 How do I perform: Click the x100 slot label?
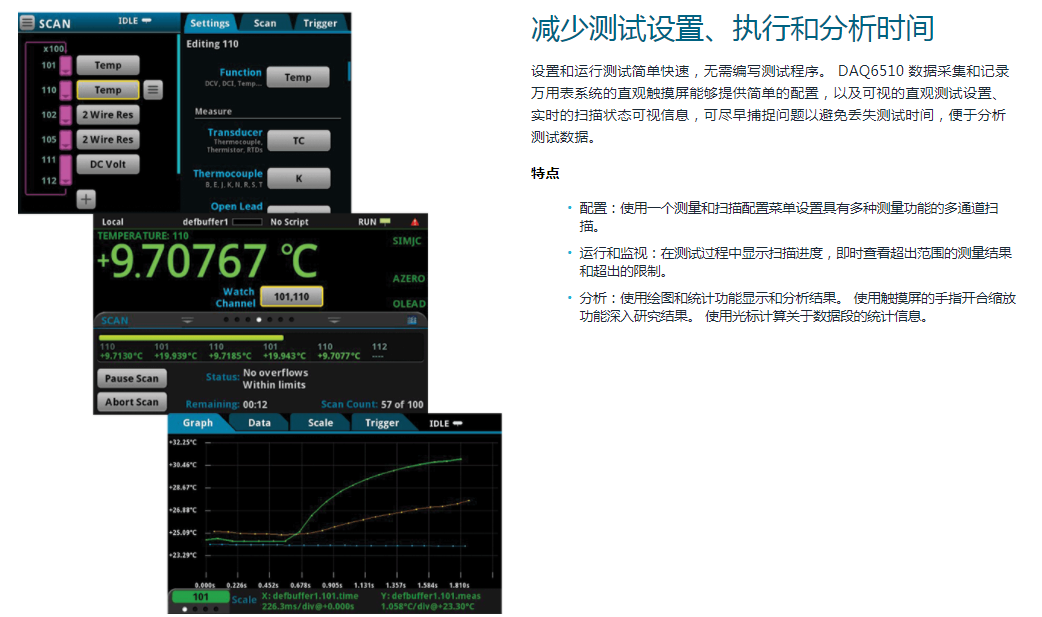pyautogui.click(x=54, y=49)
